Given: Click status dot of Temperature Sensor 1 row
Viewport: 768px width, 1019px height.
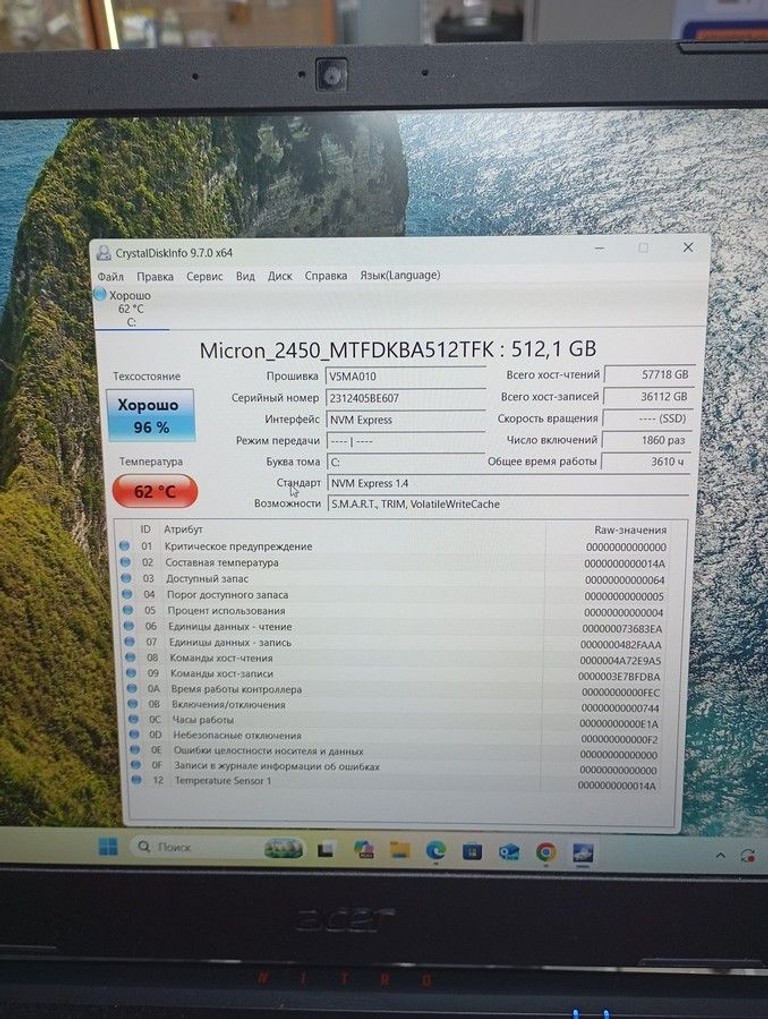Looking at the screenshot, I should 136,780.
